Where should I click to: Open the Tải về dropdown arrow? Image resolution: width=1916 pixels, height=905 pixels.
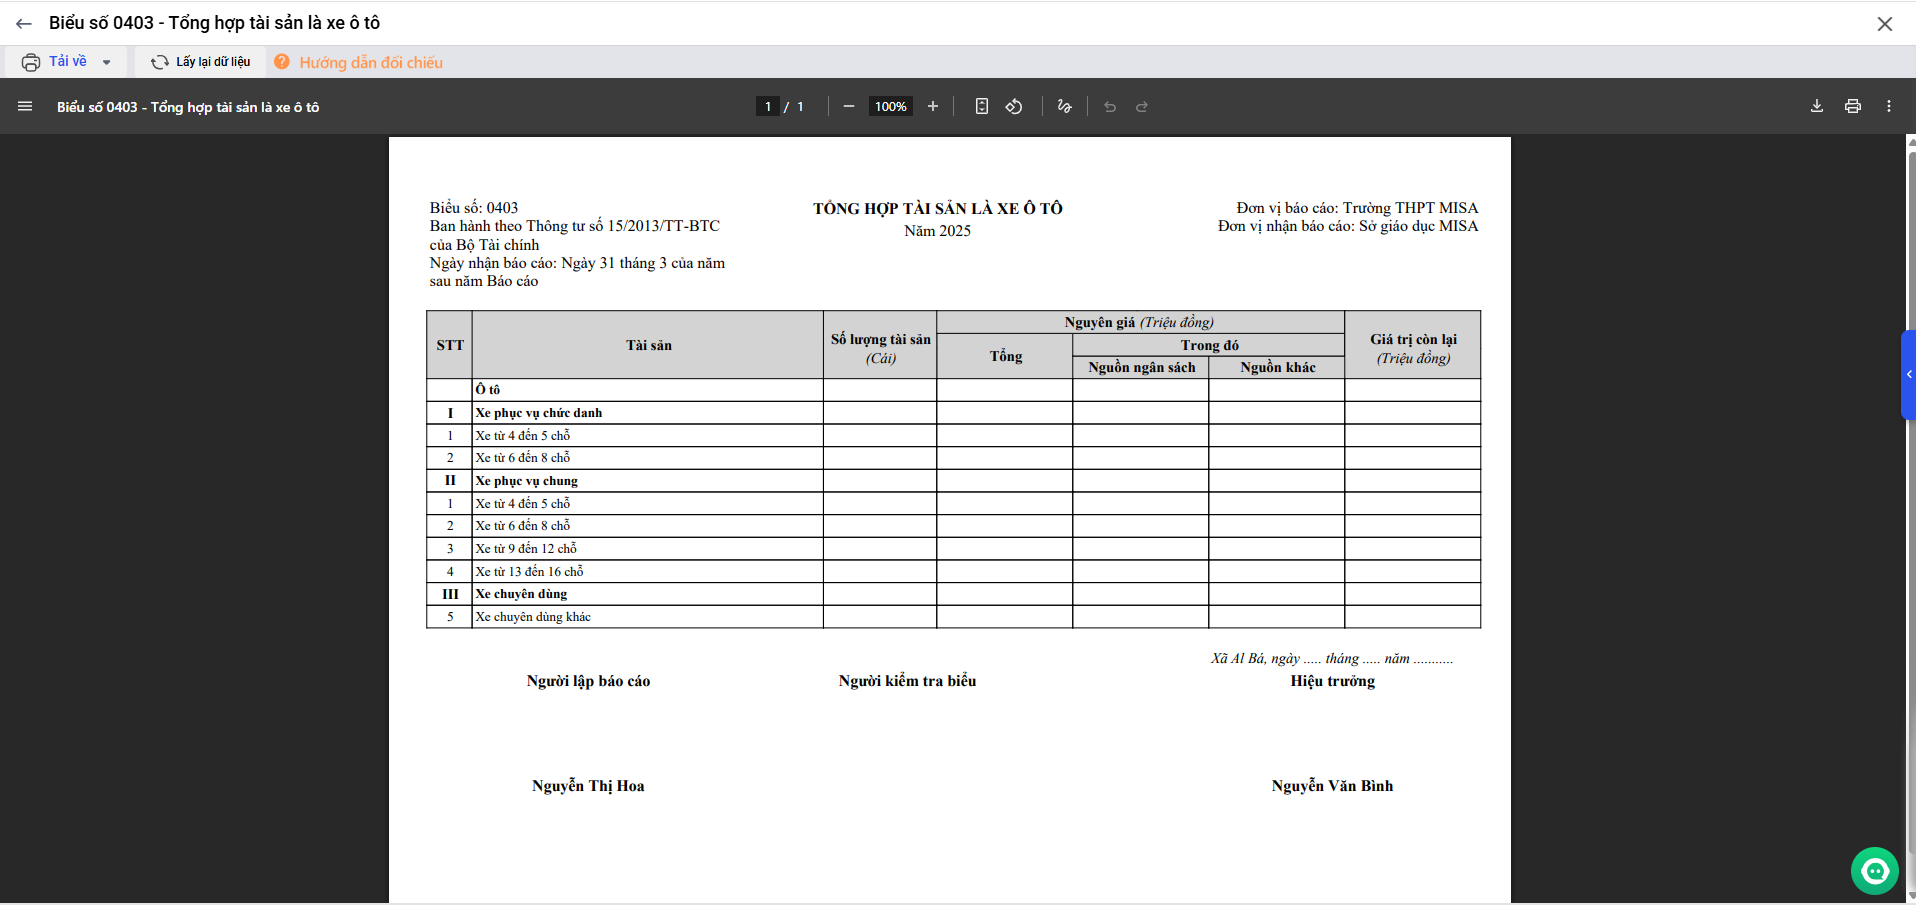click(x=107, y=62)
